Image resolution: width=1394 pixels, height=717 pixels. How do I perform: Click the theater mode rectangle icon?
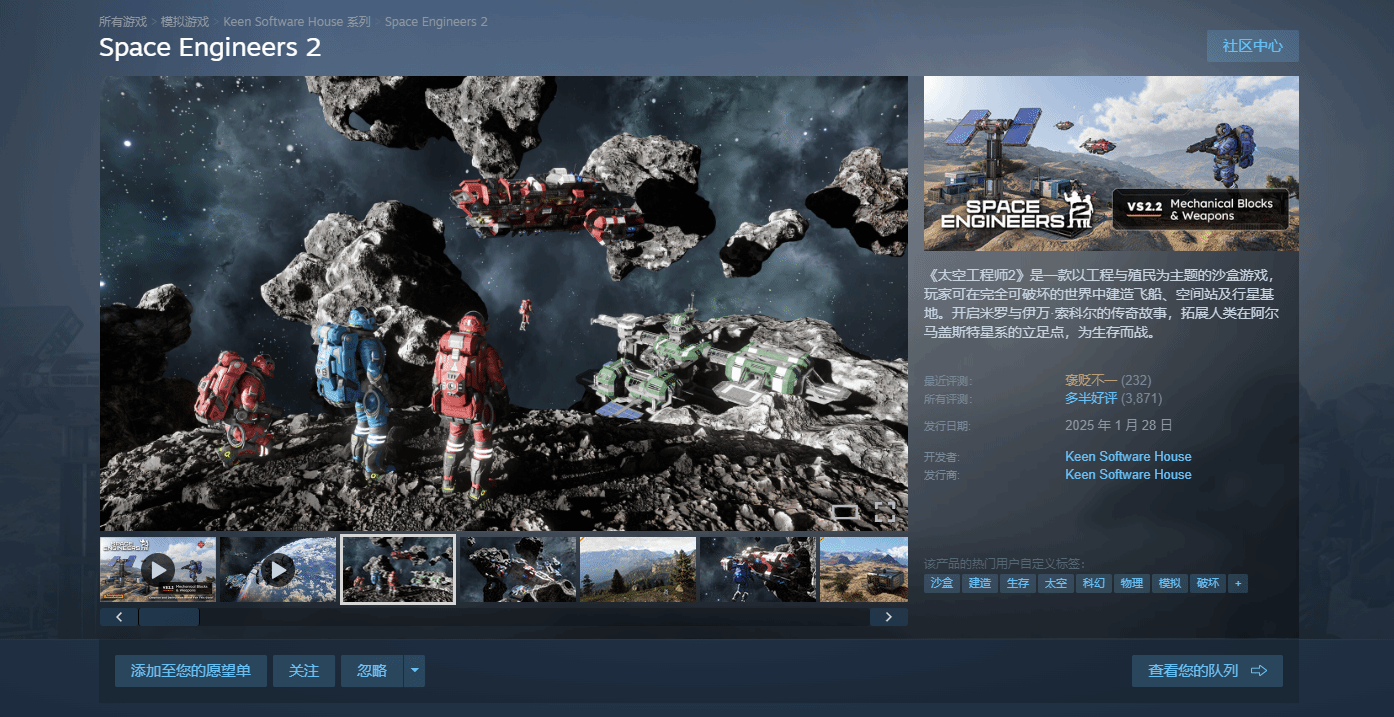(x=845, y=513)
